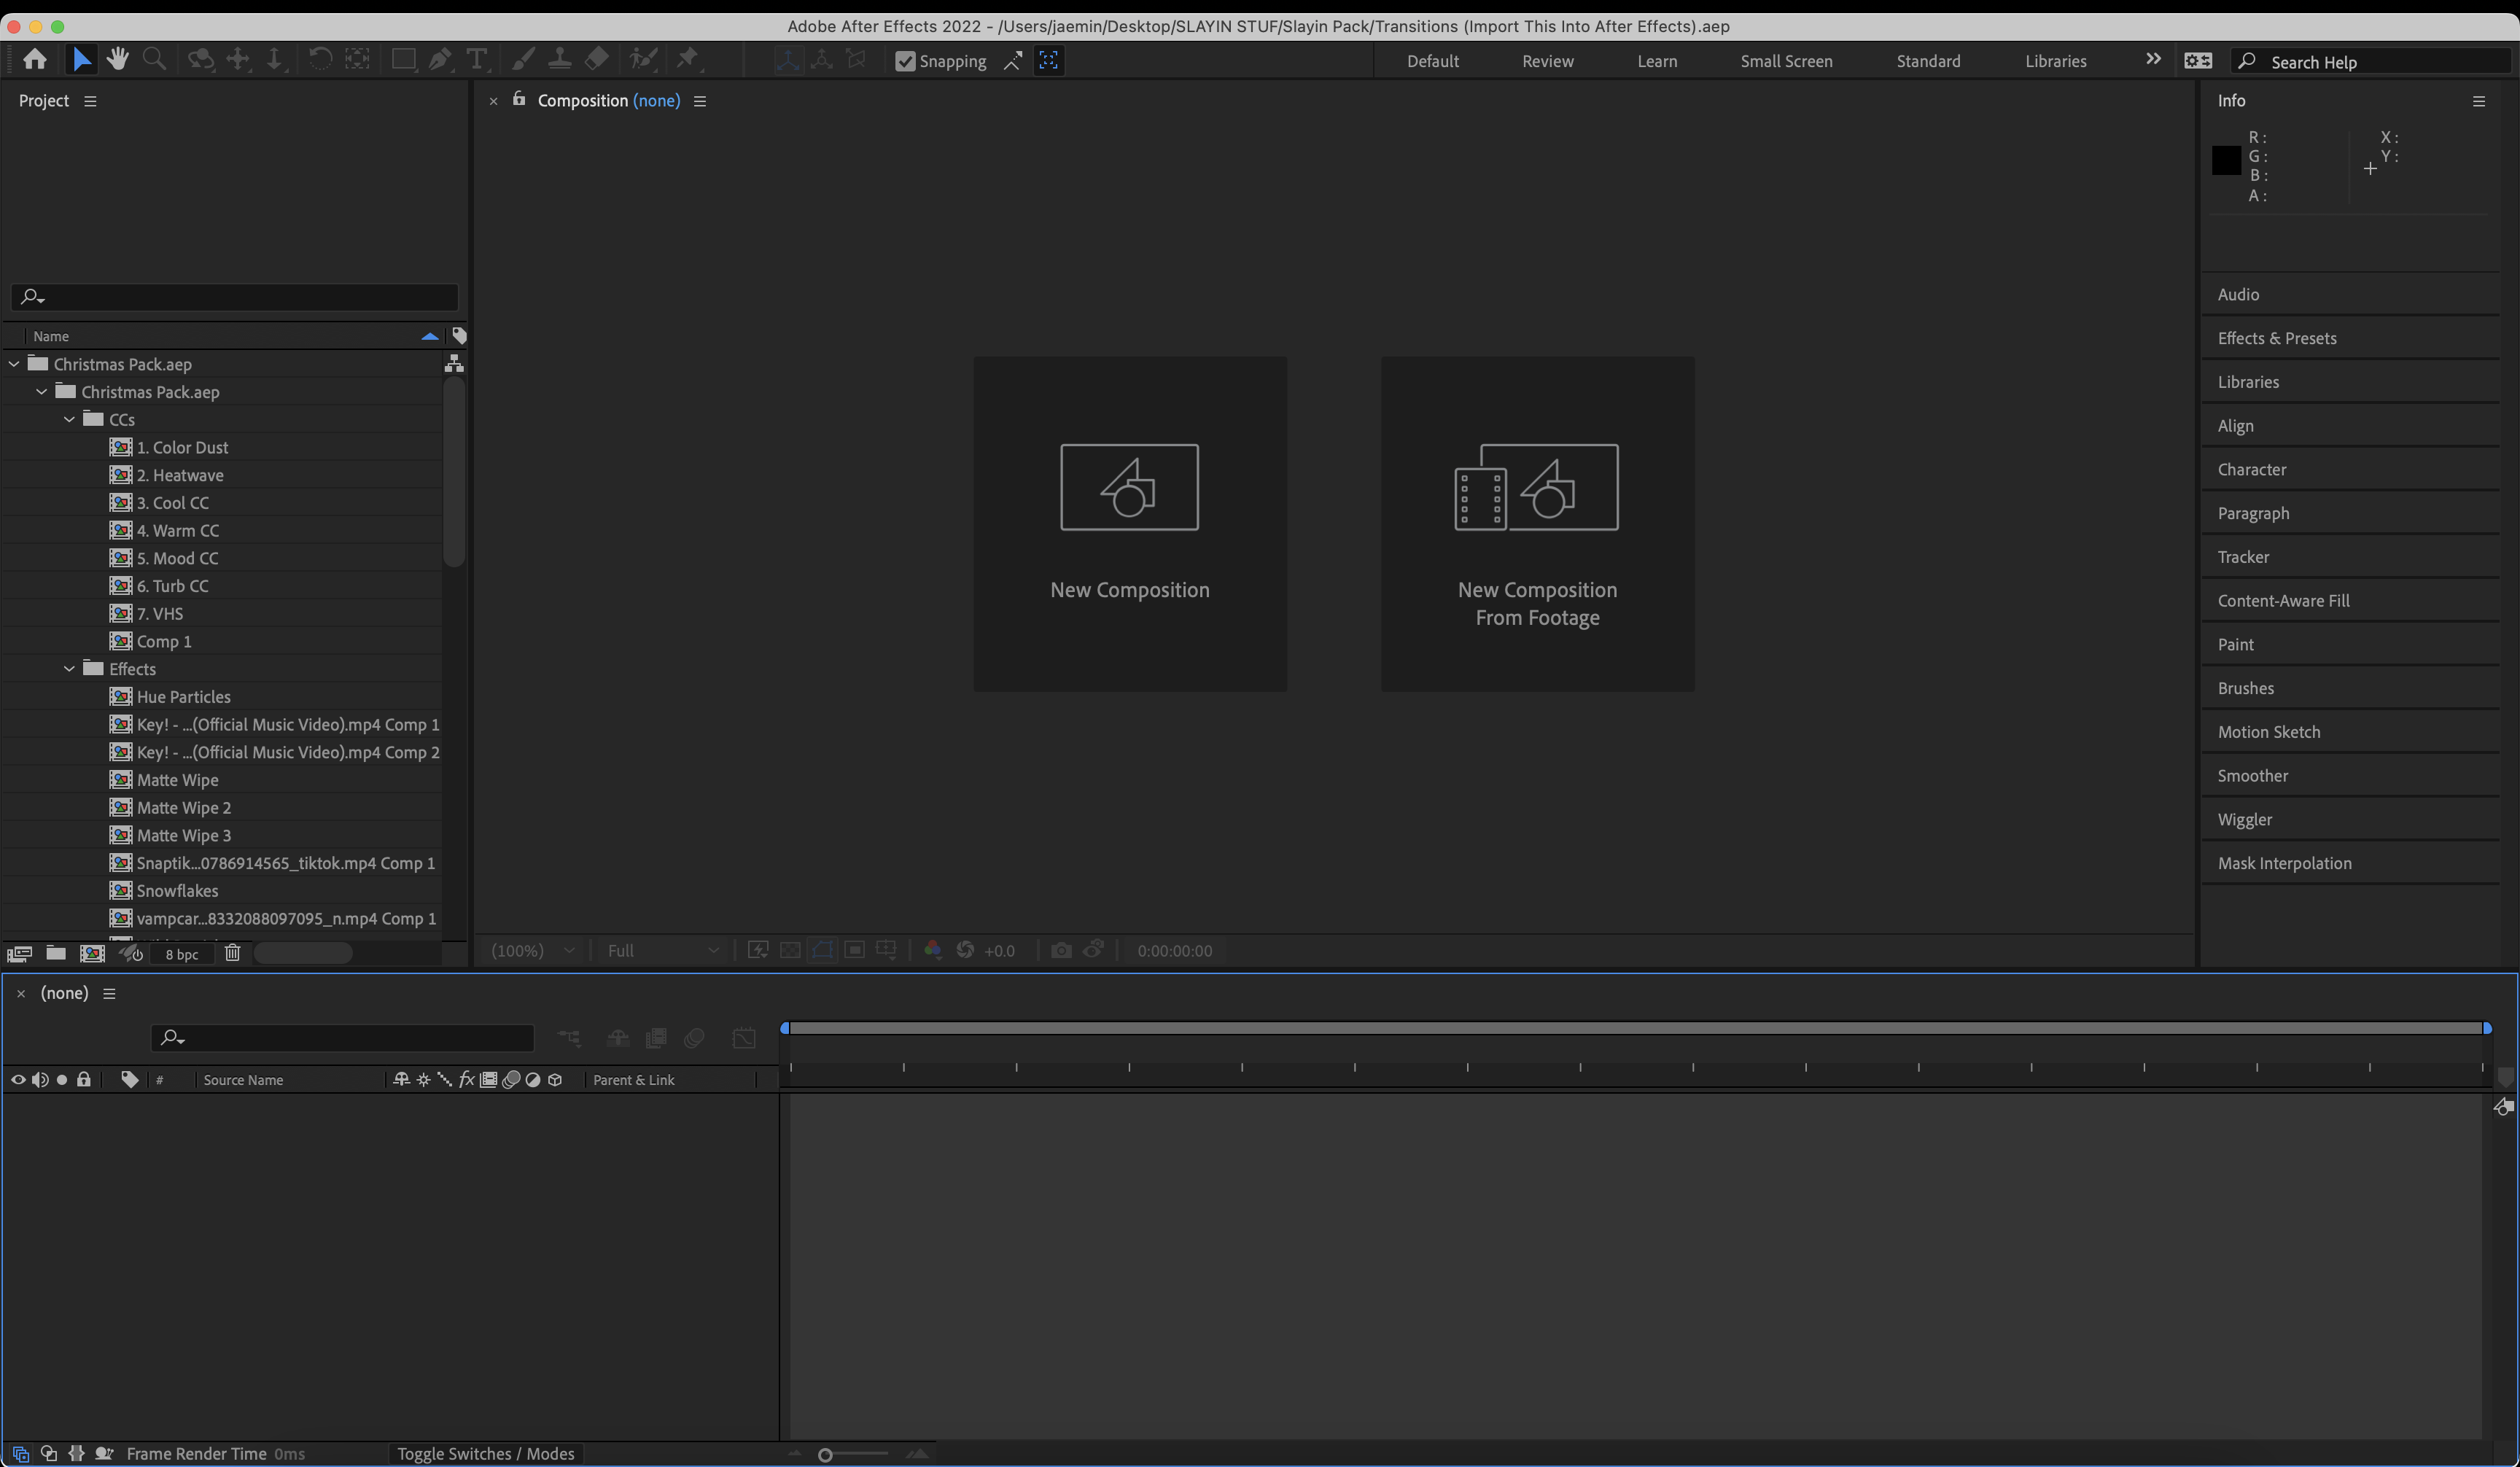Take a Snapshot in the Composition panel

pos(1062,950)
